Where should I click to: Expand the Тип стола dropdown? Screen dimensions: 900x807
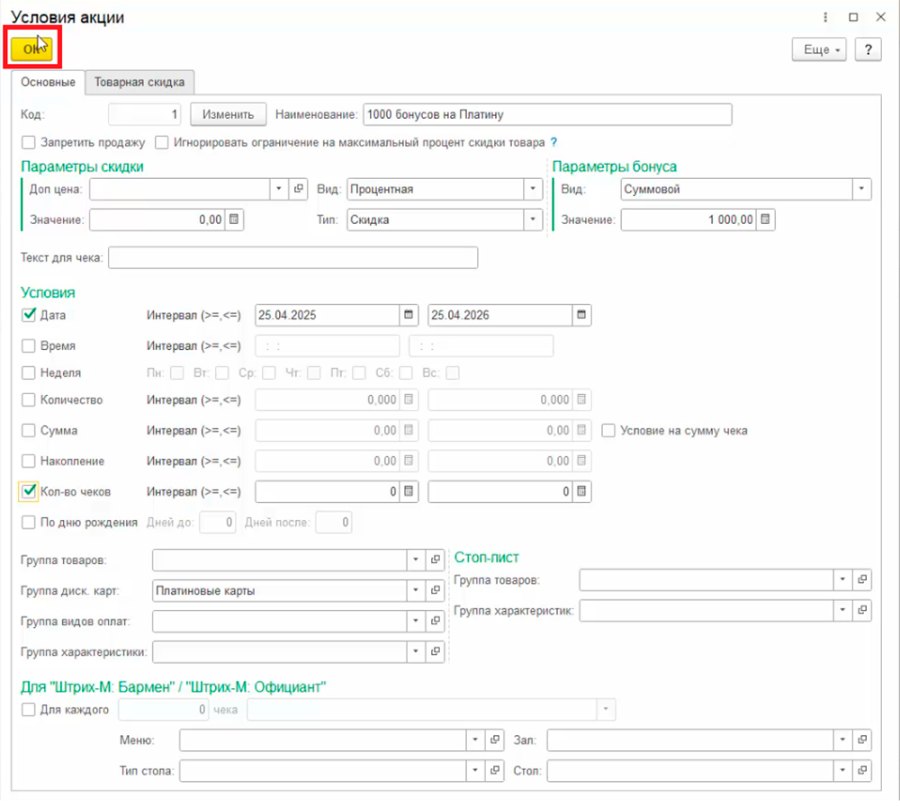475,770
